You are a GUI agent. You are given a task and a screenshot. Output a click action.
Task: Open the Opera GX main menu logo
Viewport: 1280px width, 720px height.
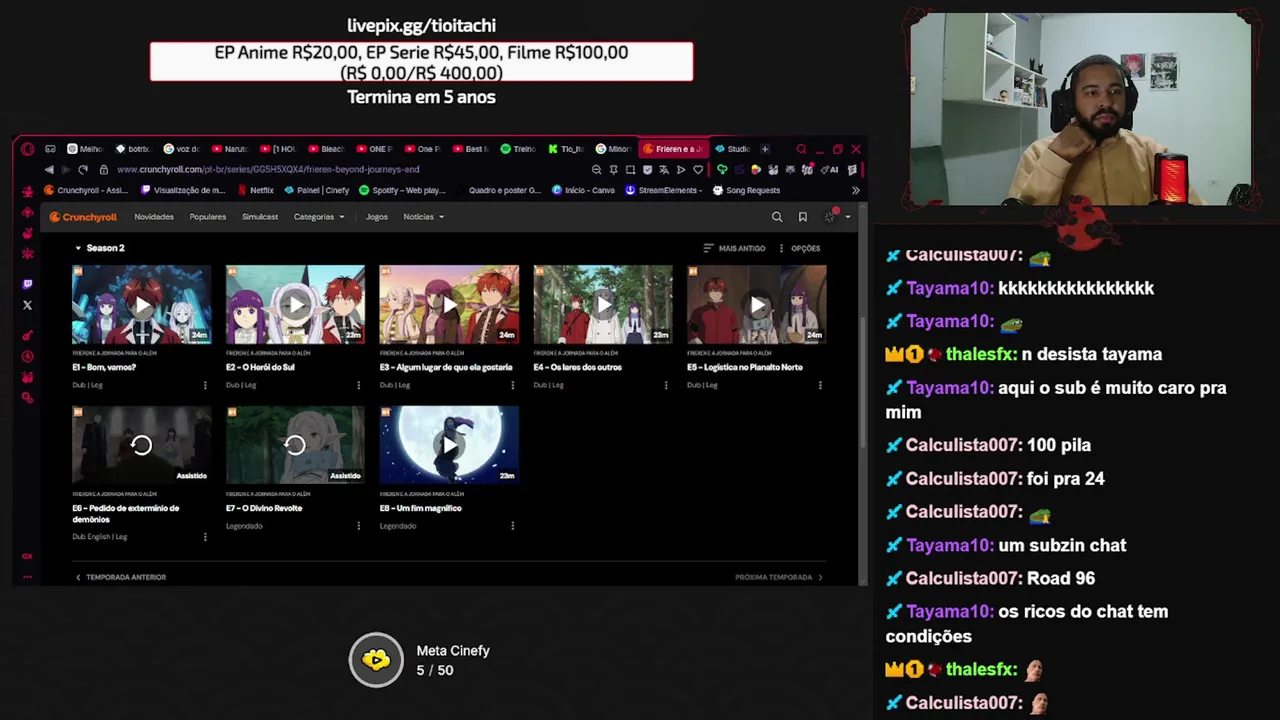(x=27, y=149)
